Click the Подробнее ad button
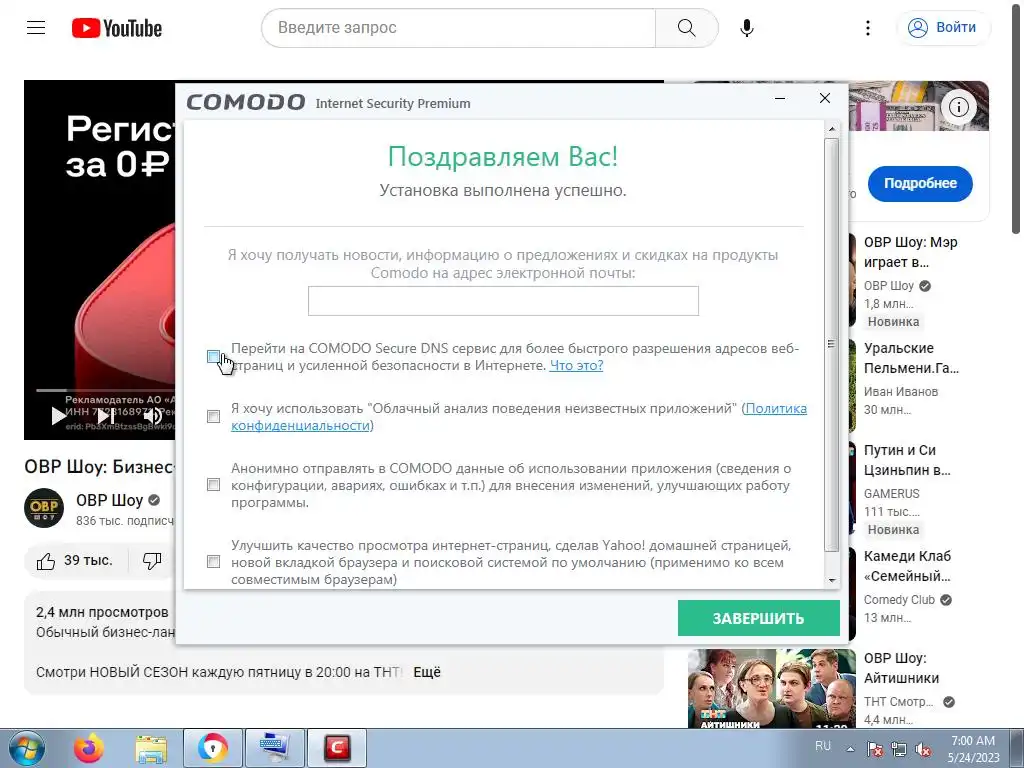The width and height of the screenshot is (1024, 768). 920,184
